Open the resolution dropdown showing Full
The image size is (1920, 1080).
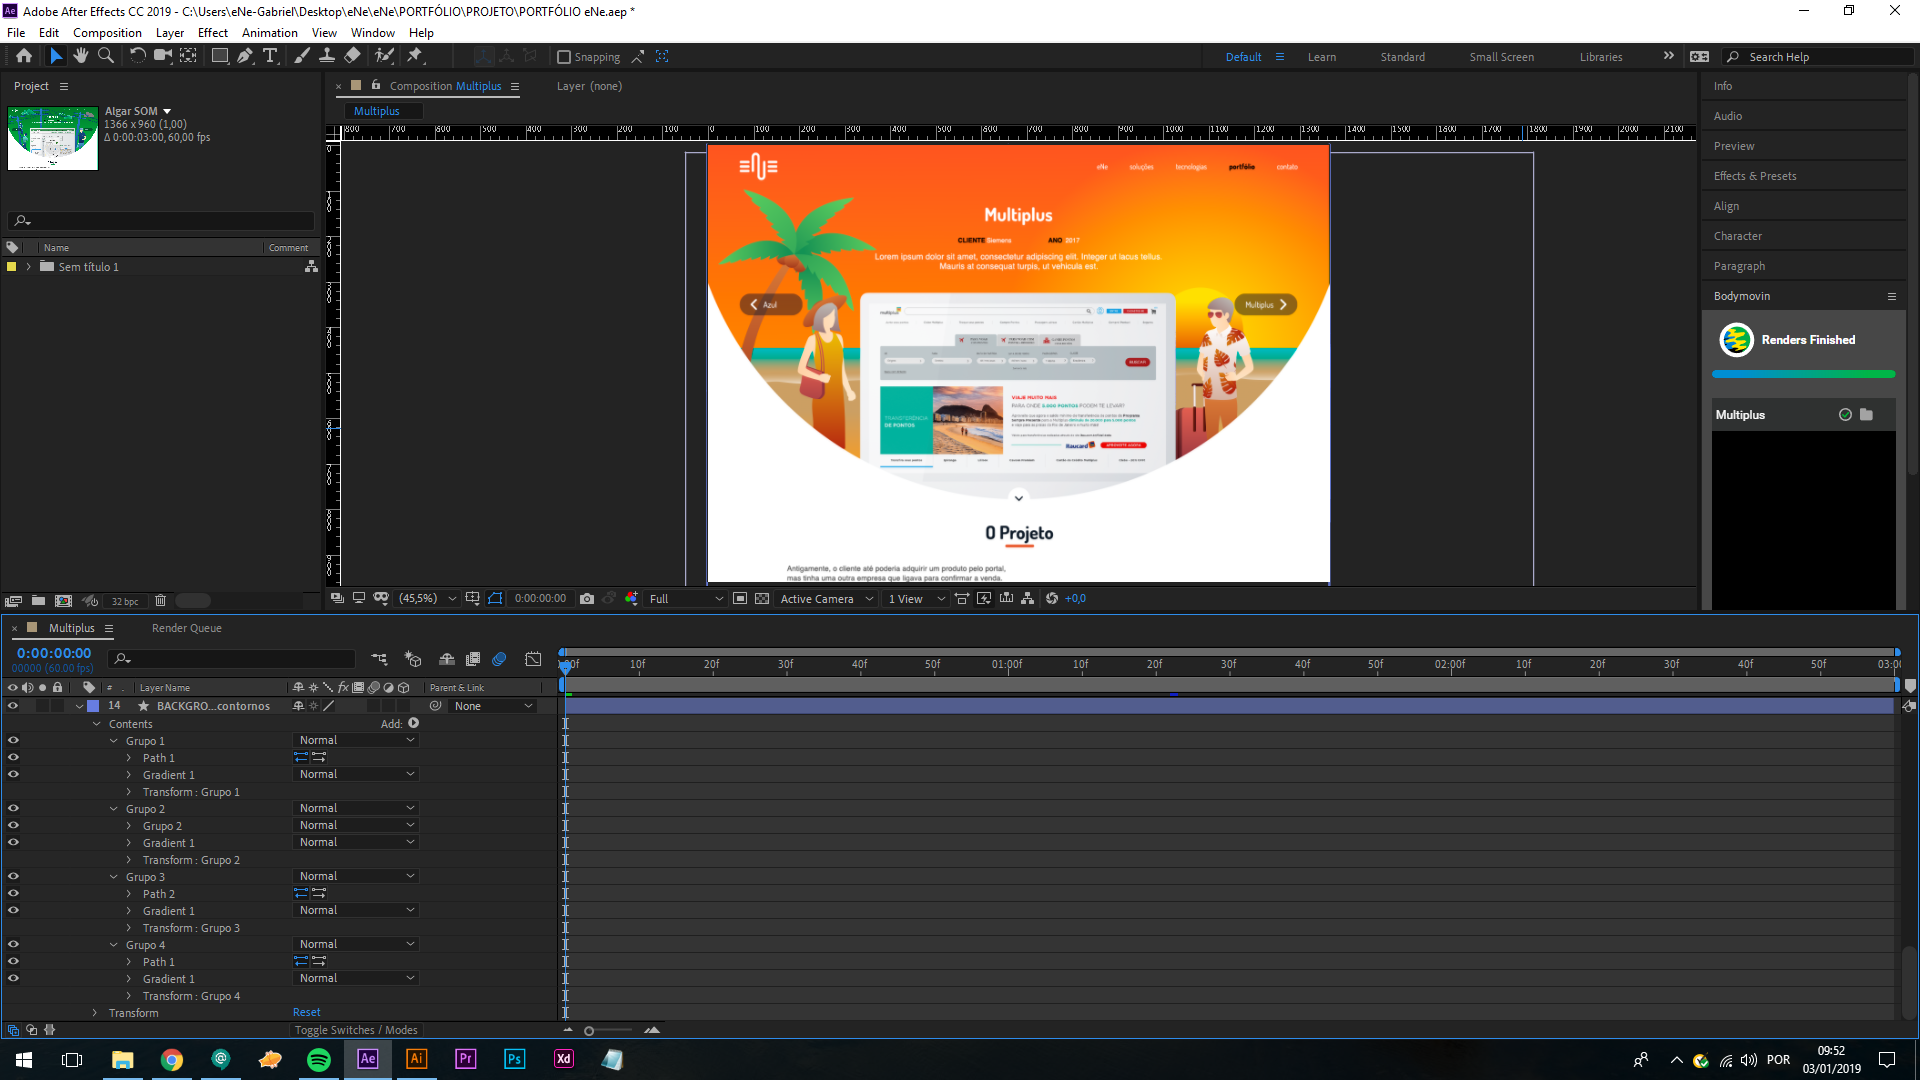click(x=686, y=599)
